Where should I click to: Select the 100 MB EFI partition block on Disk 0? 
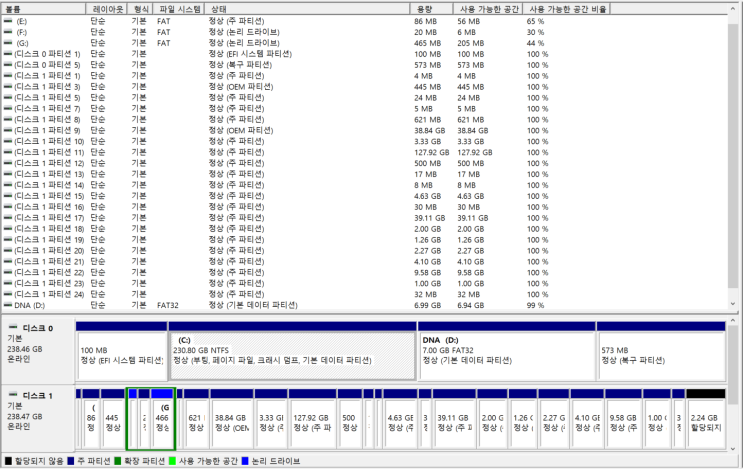coord(121,351)
